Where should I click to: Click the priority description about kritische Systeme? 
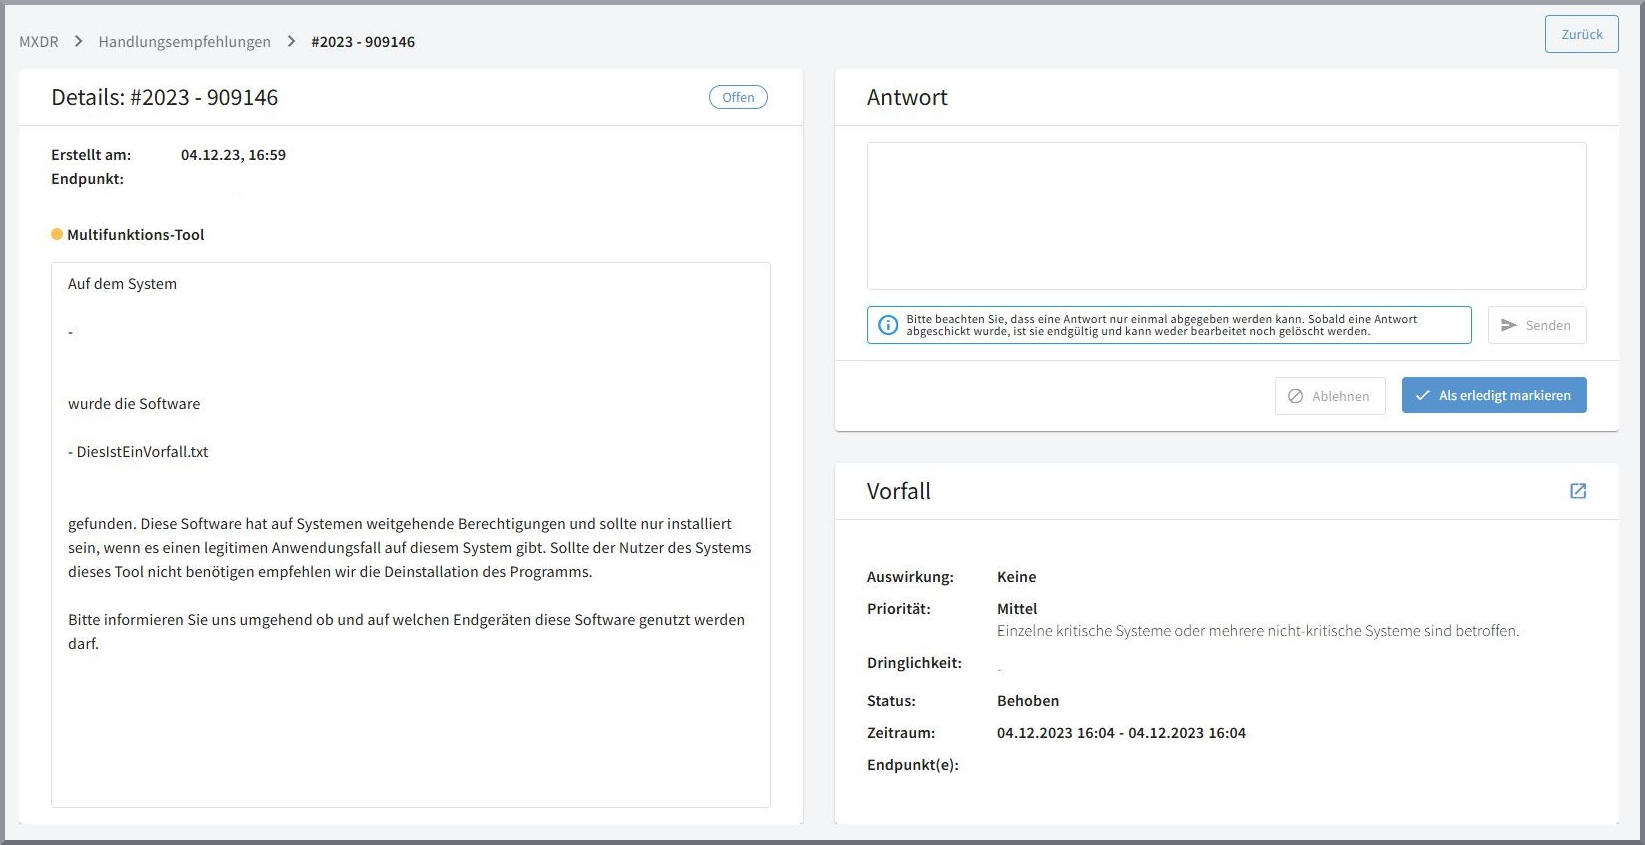1258,630
